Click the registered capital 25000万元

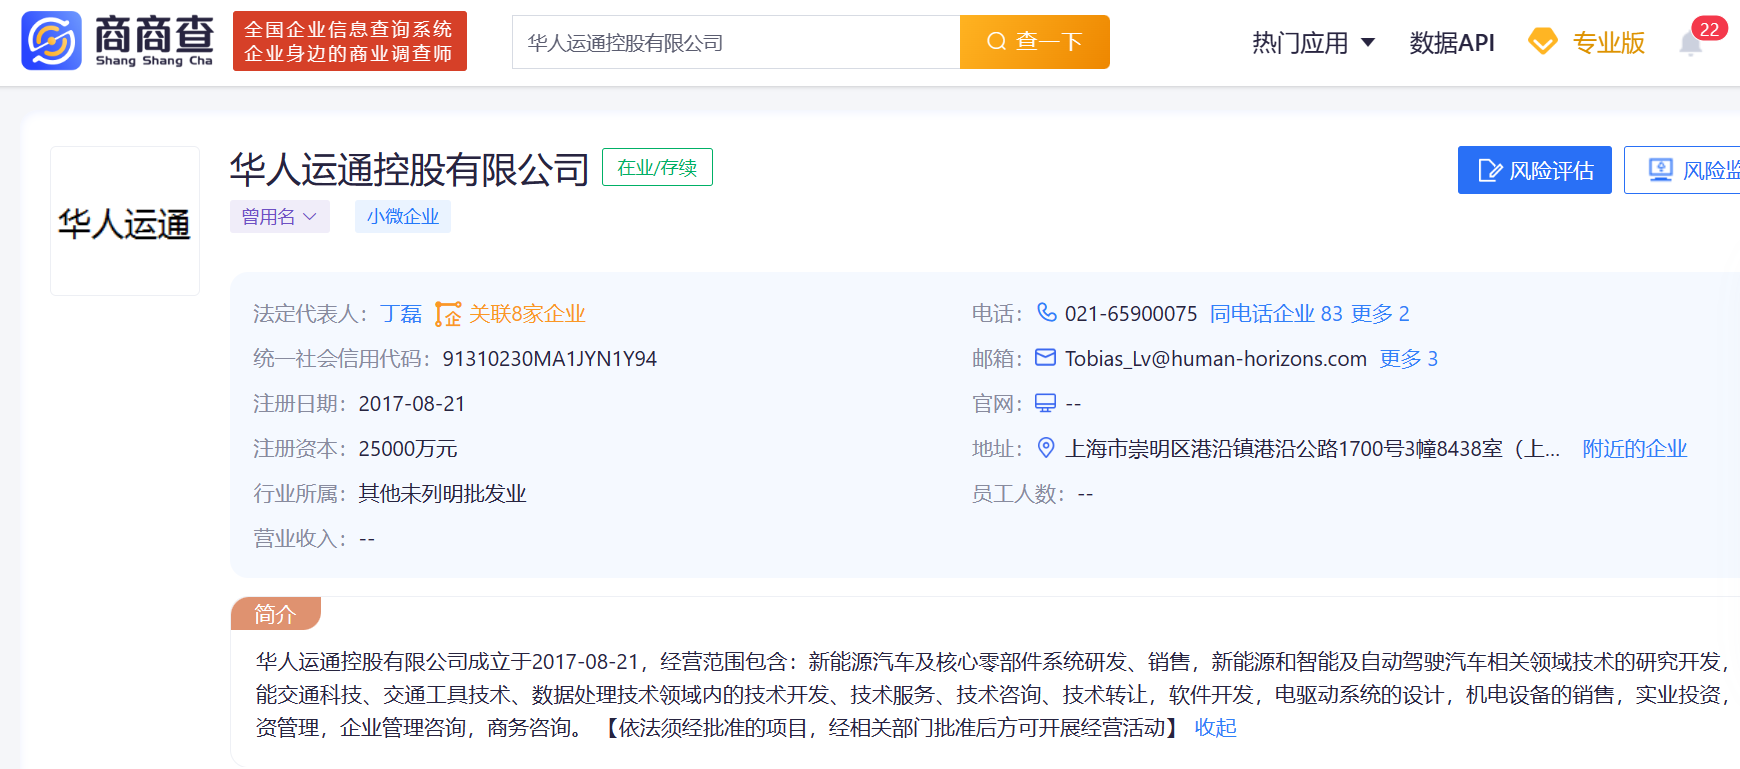[408, 449]
